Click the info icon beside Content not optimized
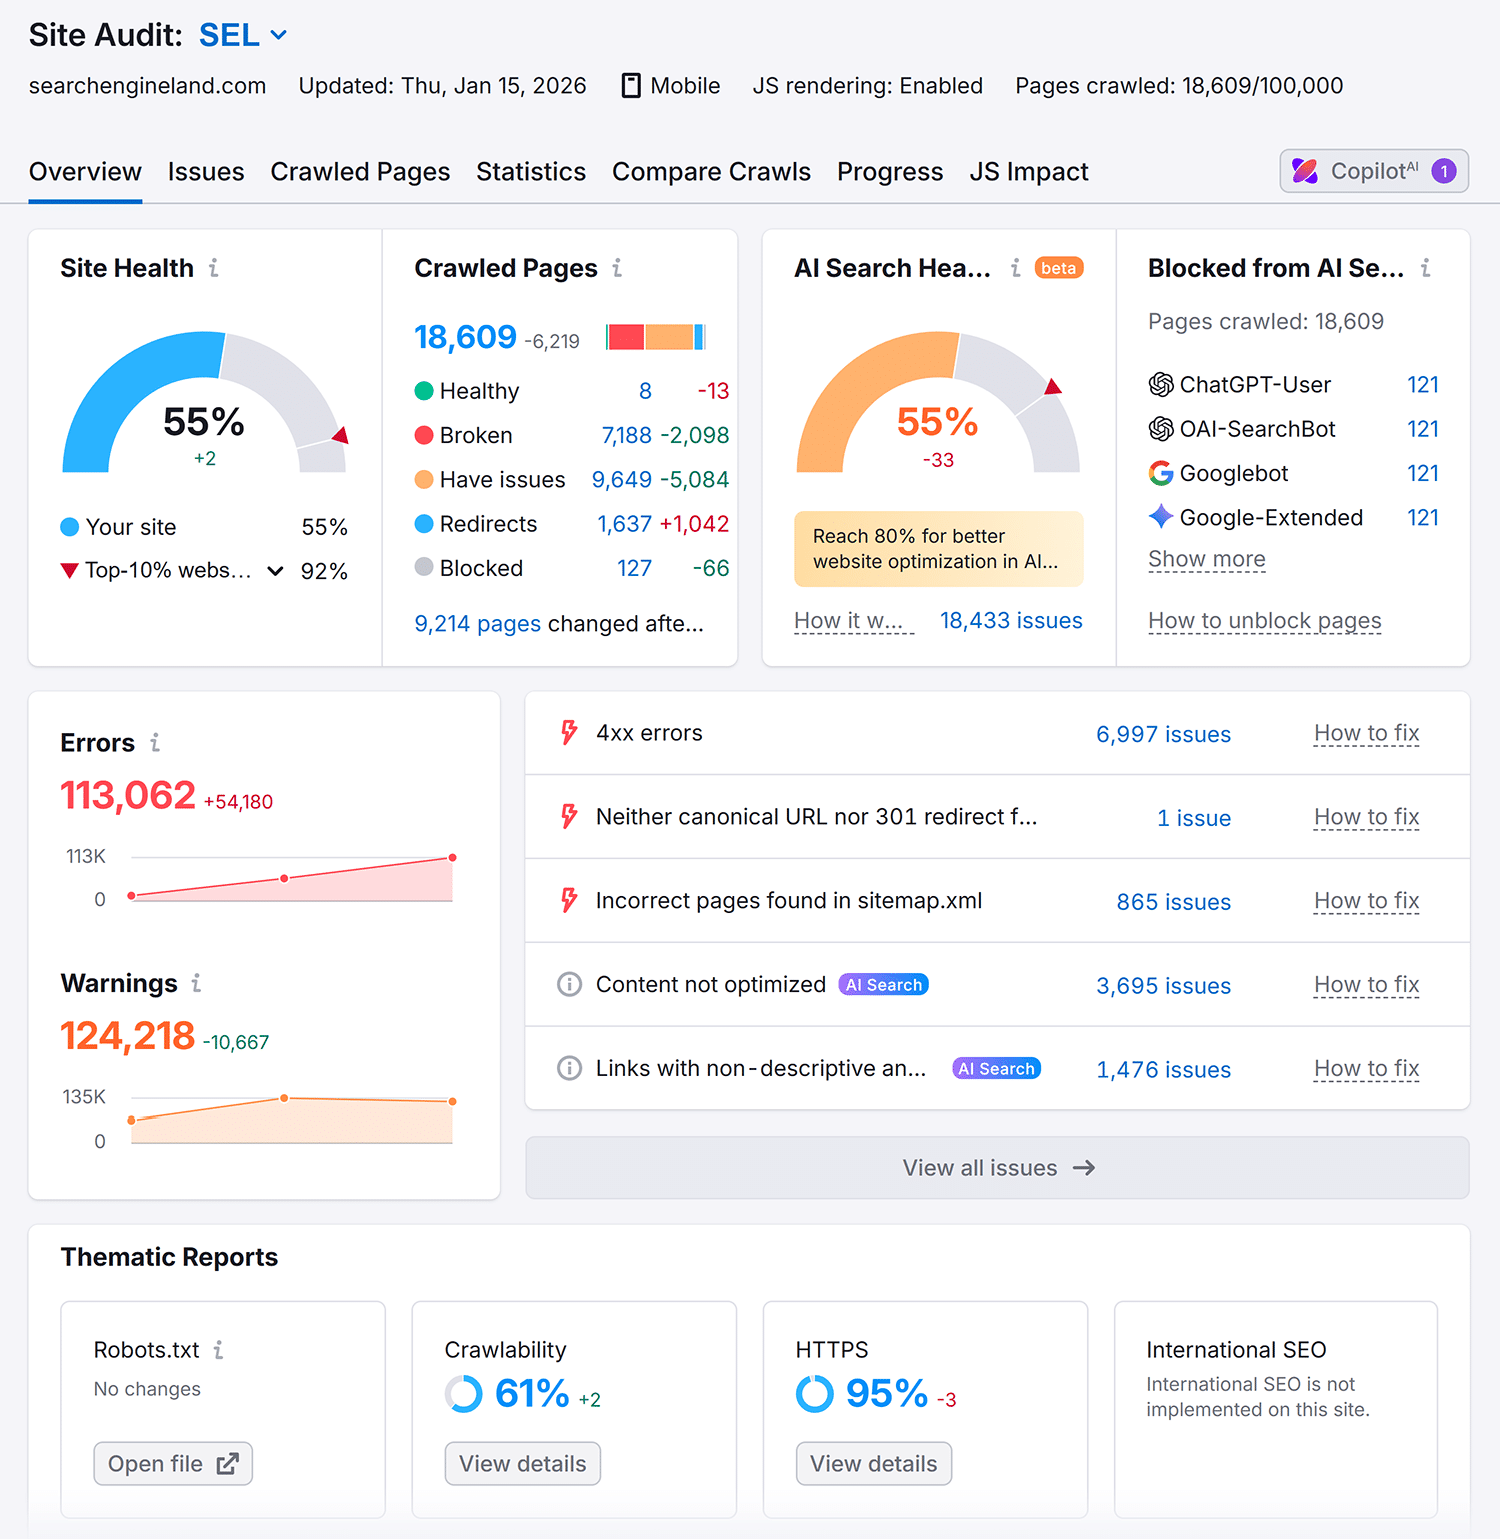 pyautogui.click(x=569, y=985)
